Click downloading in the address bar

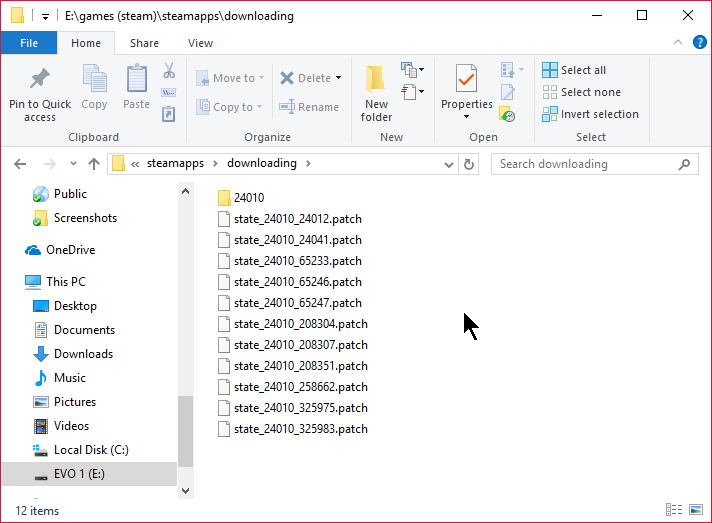pos(262,163)
